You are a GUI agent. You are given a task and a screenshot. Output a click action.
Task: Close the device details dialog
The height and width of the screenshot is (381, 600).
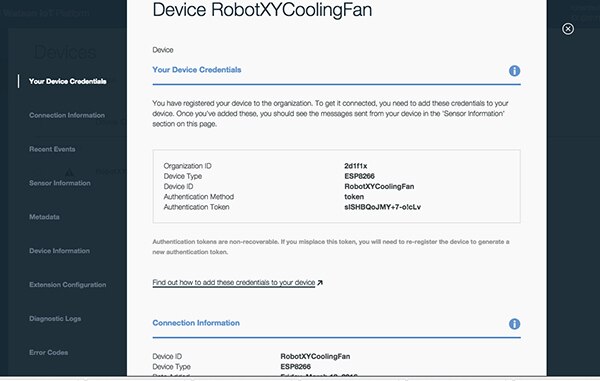pyautogui.click(x=567, y=29)
